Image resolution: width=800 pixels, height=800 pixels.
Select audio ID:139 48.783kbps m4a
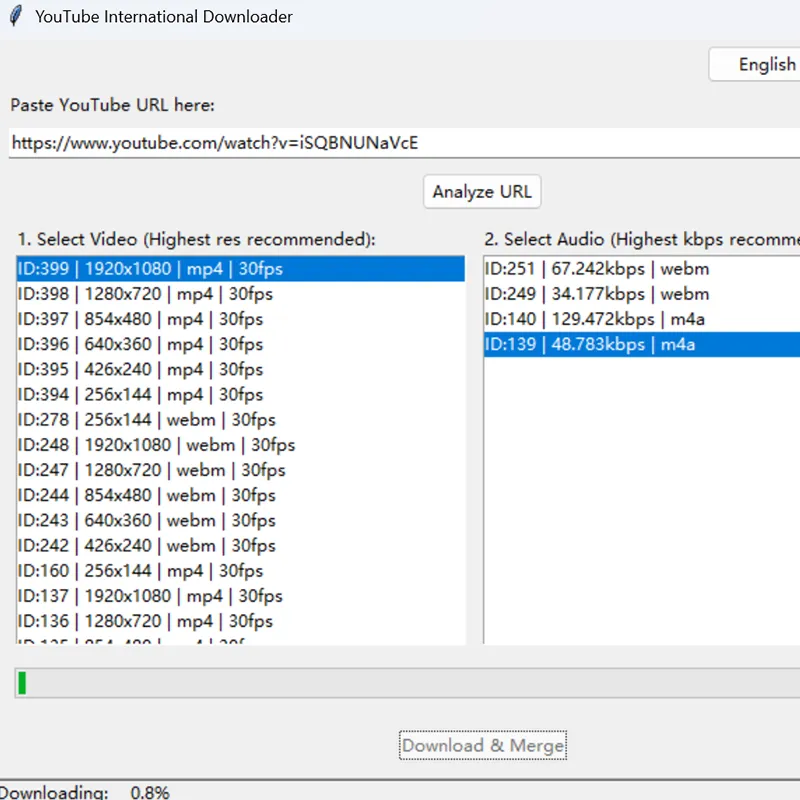(x=642, y=344)
